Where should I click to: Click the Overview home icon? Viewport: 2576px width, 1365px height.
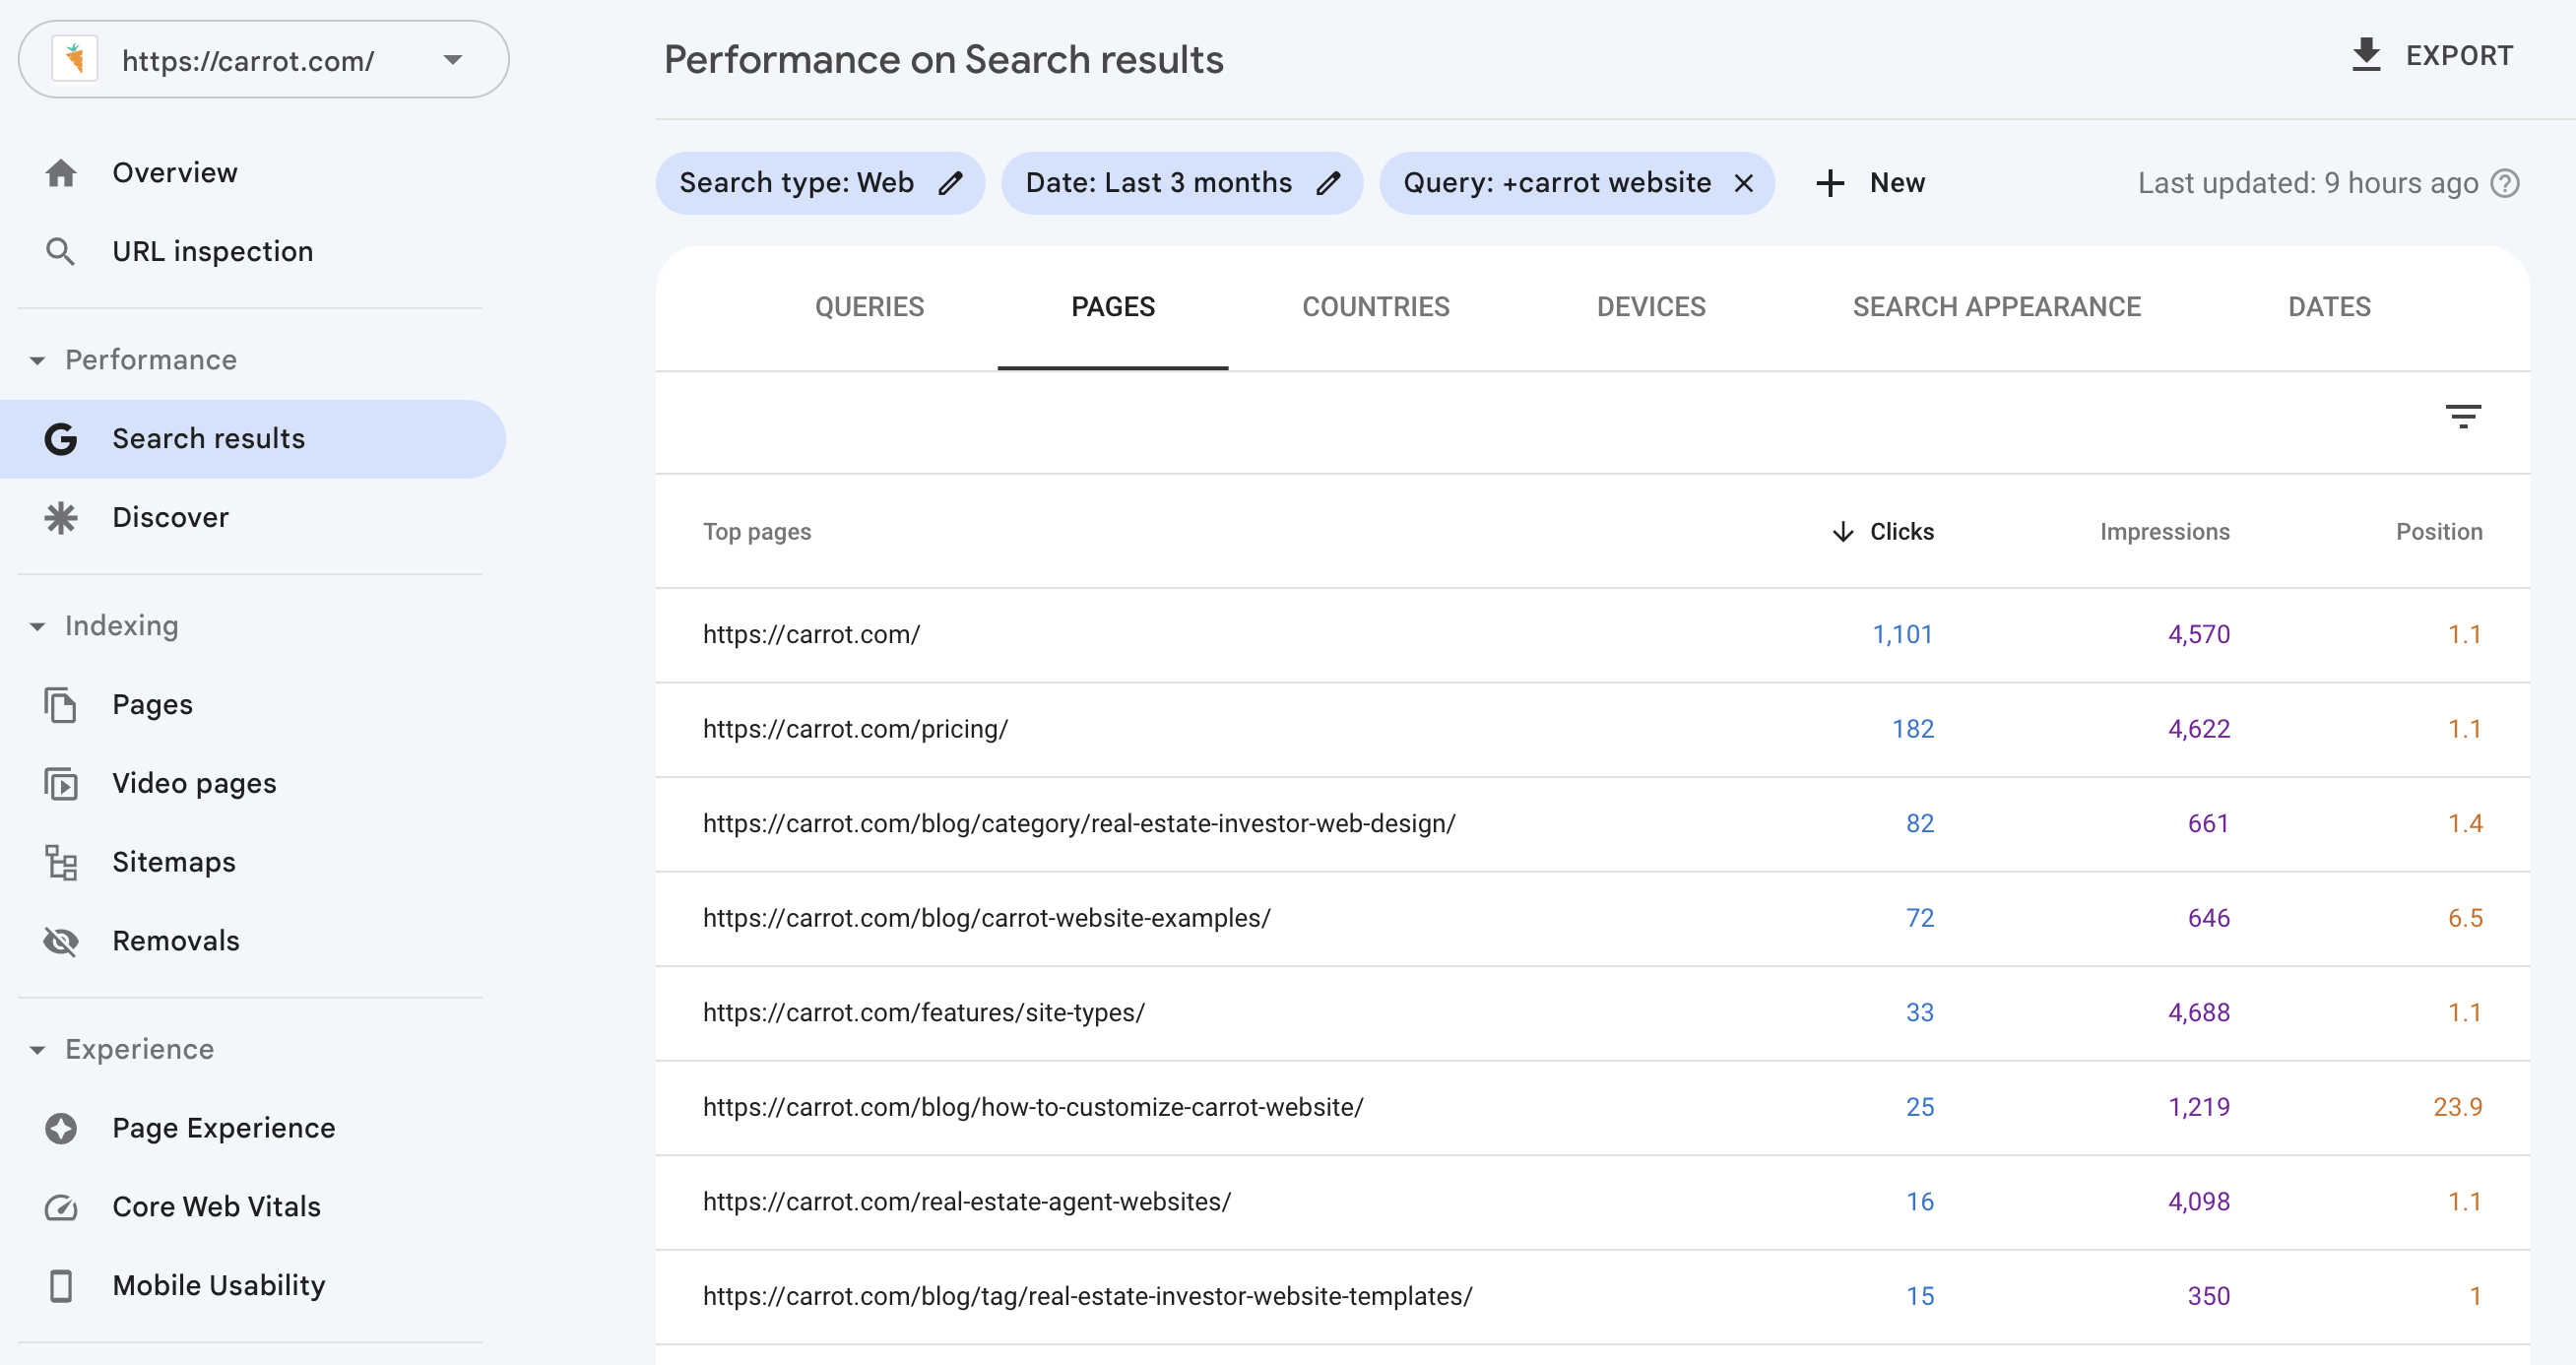coord(61,173)
